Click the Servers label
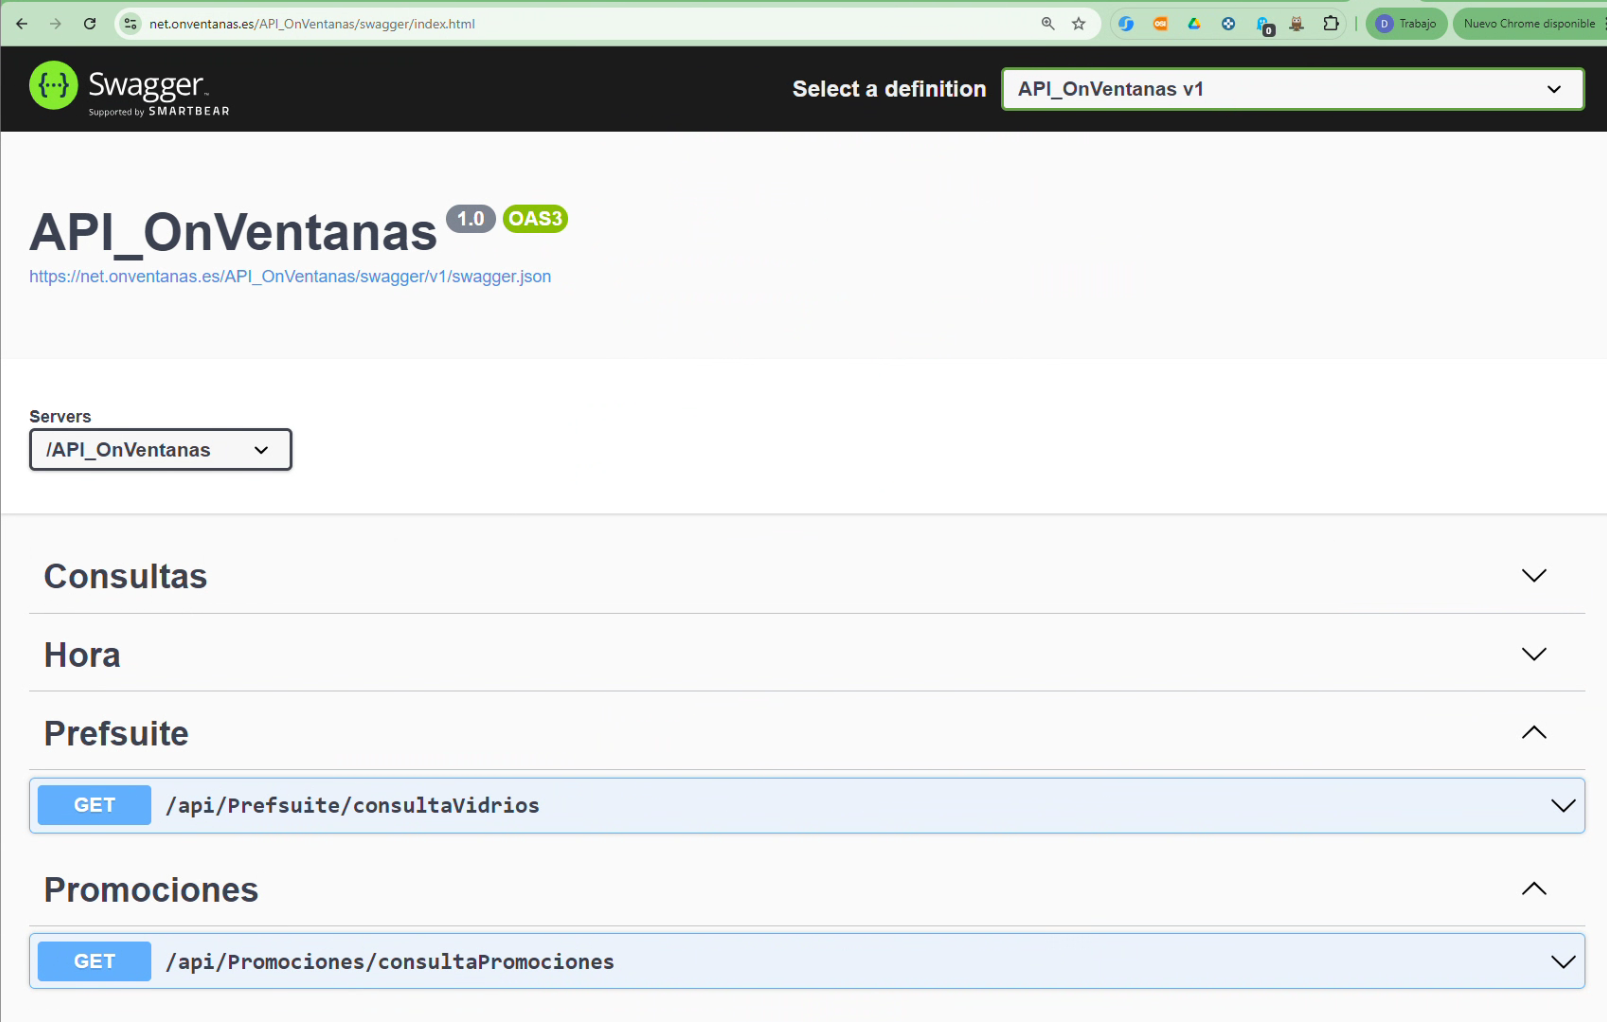 [x=60, y=417]
